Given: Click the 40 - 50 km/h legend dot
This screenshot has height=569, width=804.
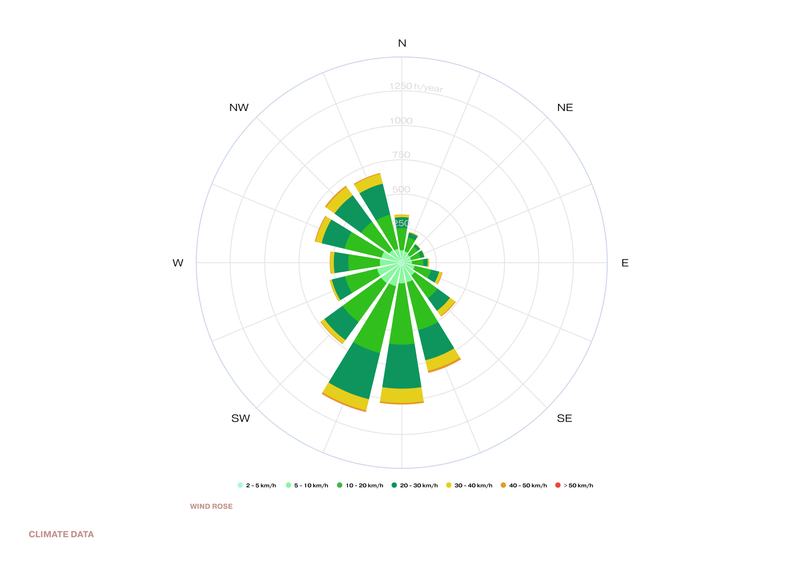Looking at the screenshot, I should click(x=503, y=485).
